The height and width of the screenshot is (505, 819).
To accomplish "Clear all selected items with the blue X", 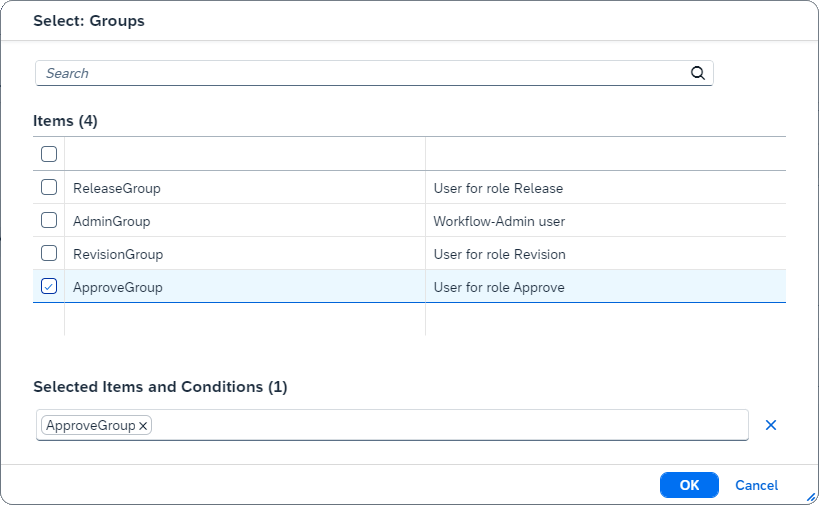I will (x=770, y=425).
